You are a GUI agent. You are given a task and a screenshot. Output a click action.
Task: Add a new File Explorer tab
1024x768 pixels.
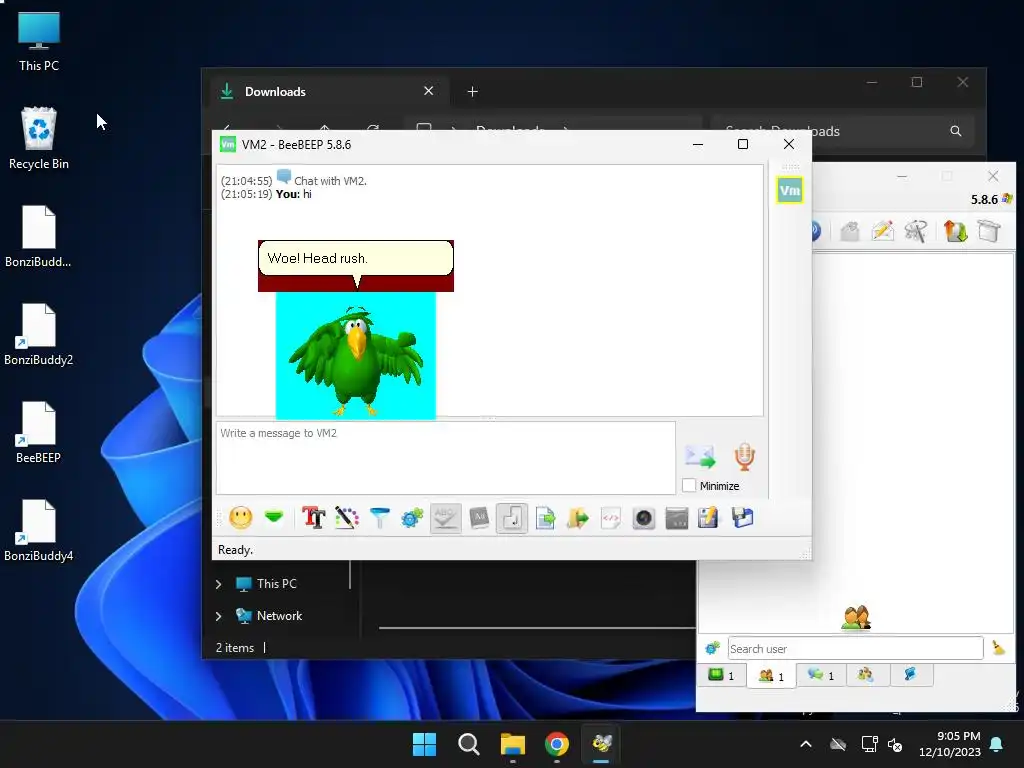tap(473, 91)
